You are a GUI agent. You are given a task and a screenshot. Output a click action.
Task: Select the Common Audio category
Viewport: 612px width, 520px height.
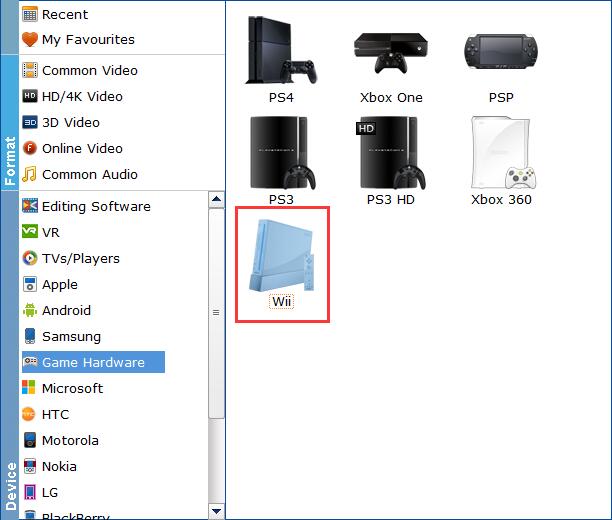pyautogui.click(x=90, y=175)
